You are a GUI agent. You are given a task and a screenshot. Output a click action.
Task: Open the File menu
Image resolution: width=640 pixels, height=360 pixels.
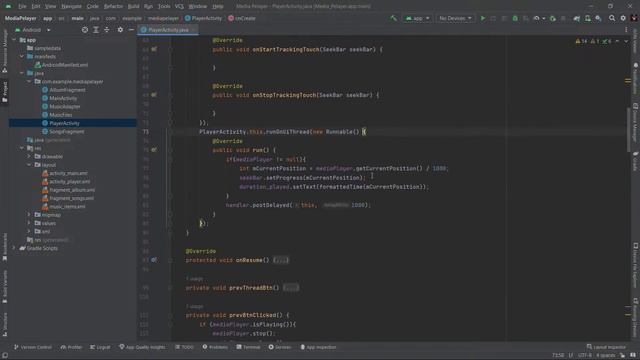22,6
